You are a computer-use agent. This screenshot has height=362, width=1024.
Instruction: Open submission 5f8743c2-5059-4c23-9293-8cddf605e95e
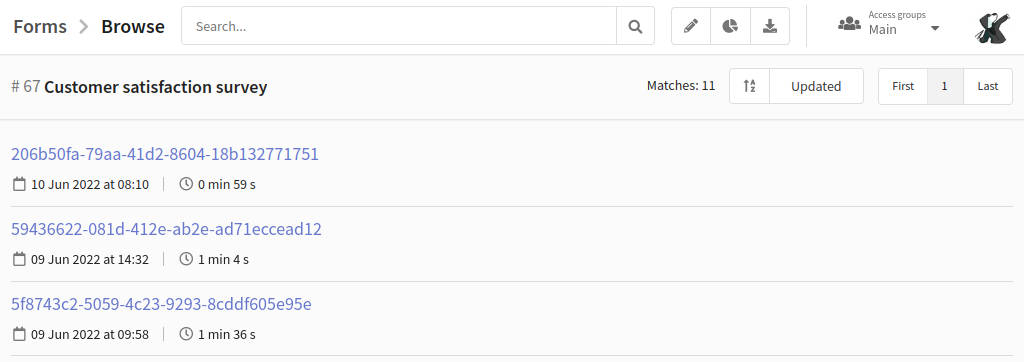pos(161,304)
